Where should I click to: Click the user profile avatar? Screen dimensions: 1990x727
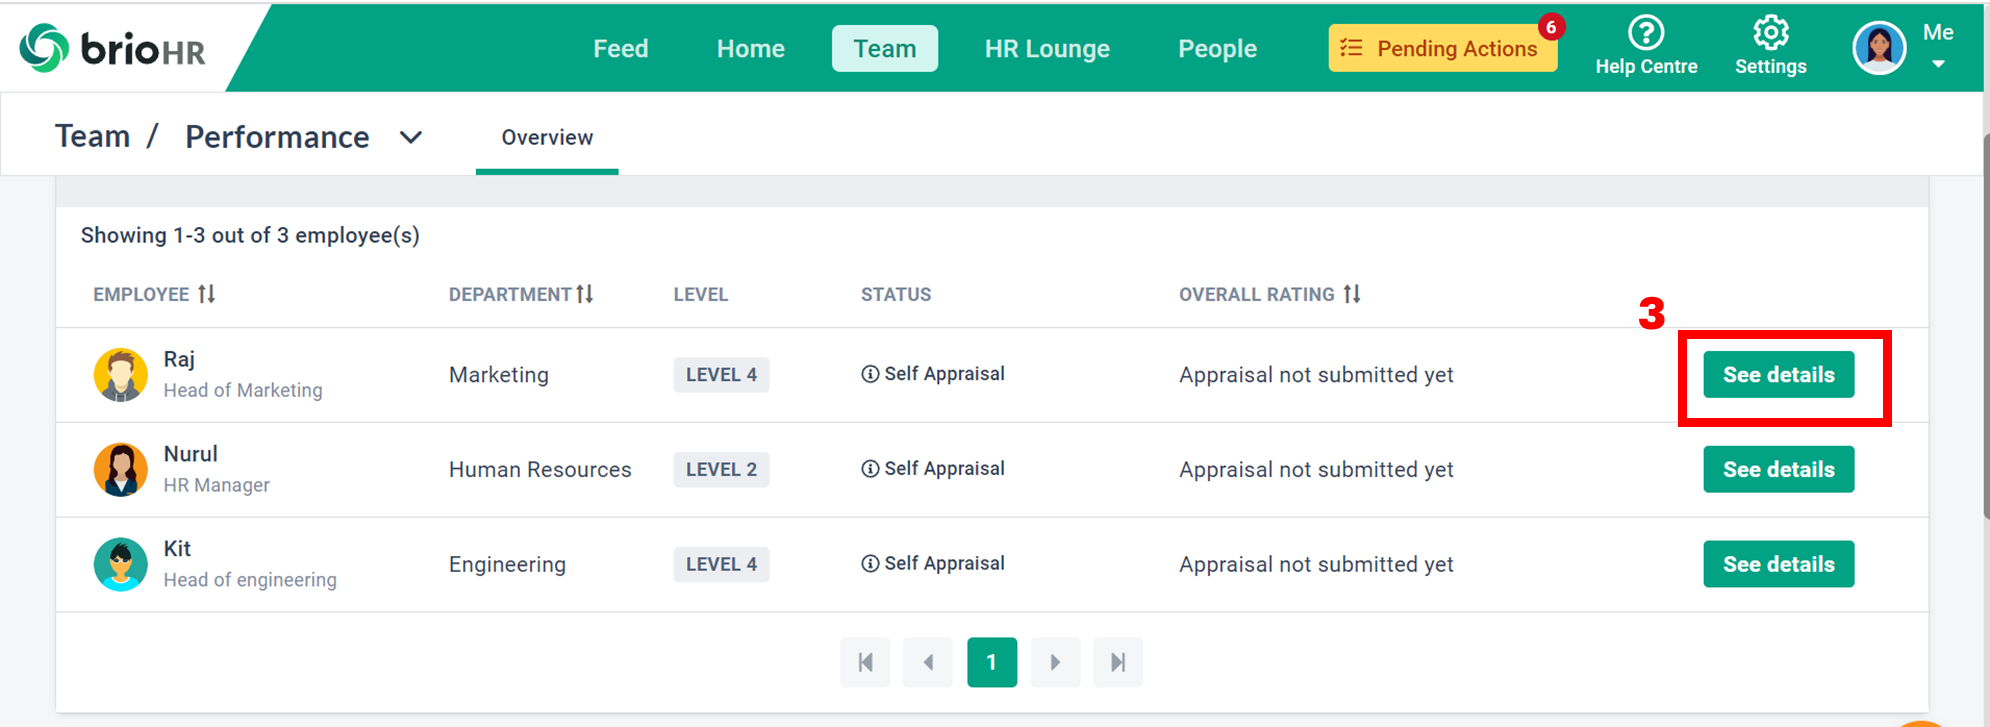pyautogui.click(x=1879, y=47)
